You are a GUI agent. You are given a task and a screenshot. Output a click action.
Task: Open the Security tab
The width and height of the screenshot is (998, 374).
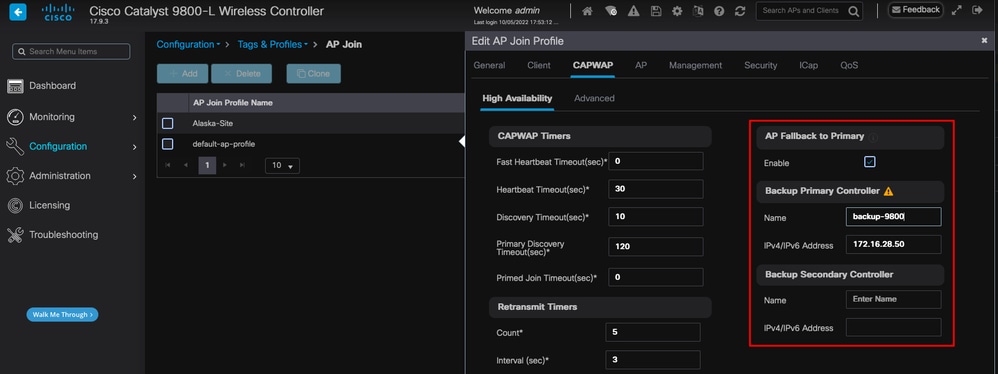(761, 65)
